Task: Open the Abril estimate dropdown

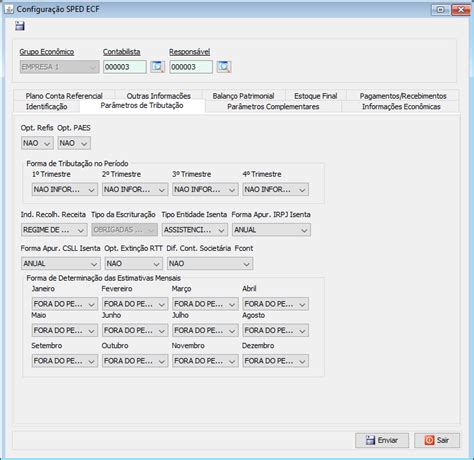Action: [276, 304]
